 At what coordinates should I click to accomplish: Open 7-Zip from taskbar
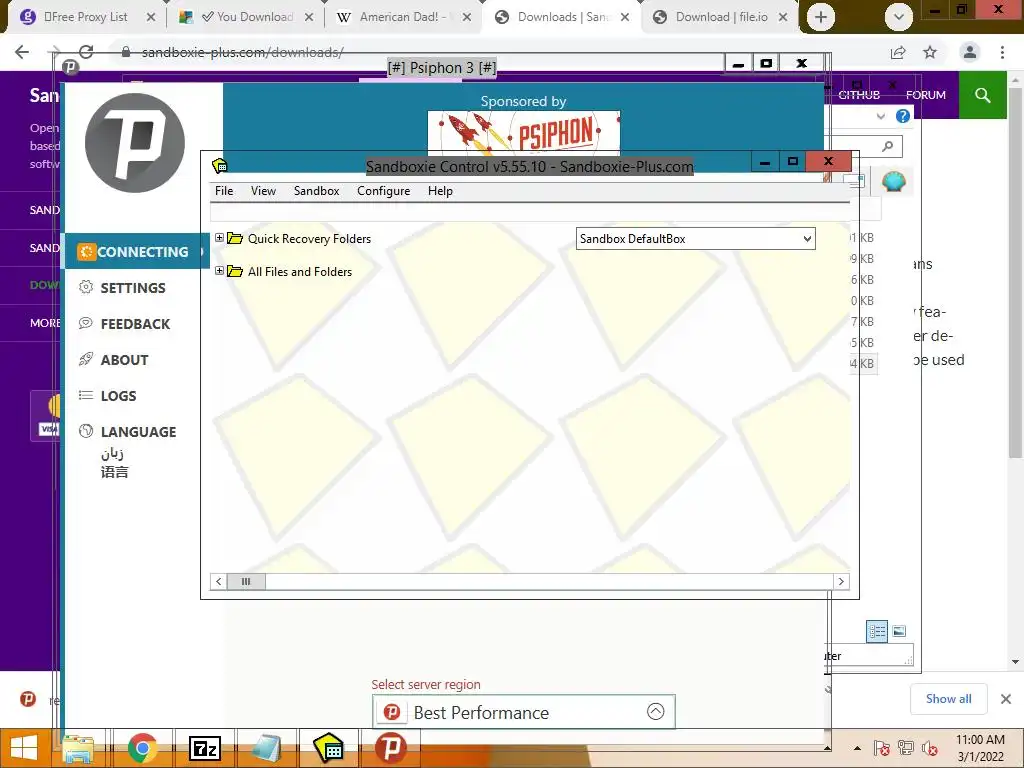click(x=204, y=748)
